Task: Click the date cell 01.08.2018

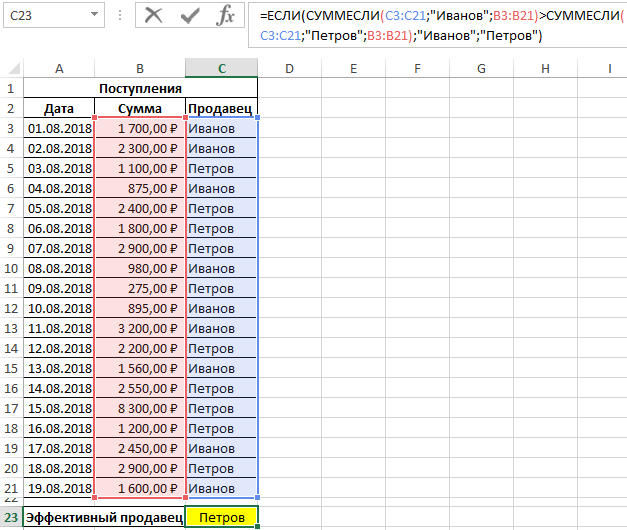Action: click(59, 128)
